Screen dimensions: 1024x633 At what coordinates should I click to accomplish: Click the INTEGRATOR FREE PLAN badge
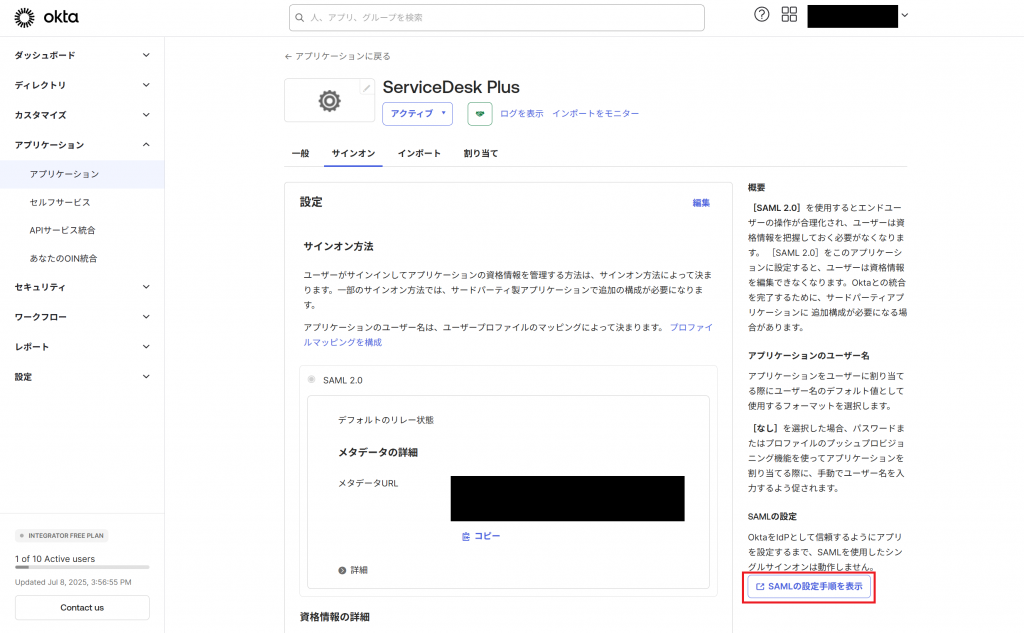click(x=61, y=536)
